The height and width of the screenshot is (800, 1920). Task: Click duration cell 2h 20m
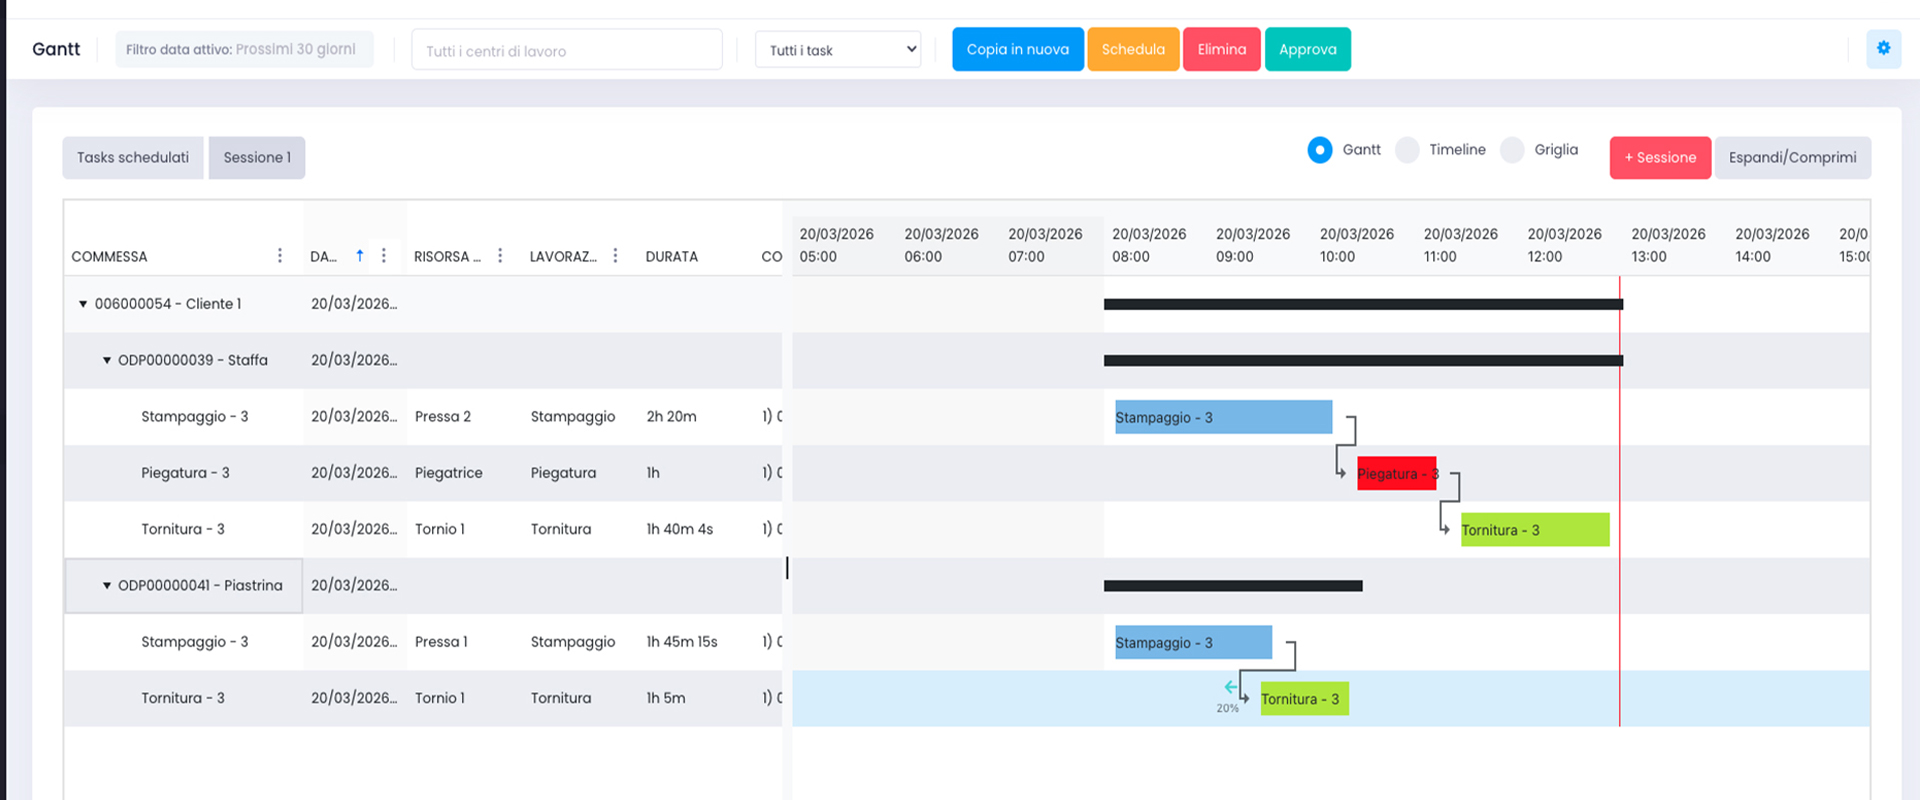(672, 417)
